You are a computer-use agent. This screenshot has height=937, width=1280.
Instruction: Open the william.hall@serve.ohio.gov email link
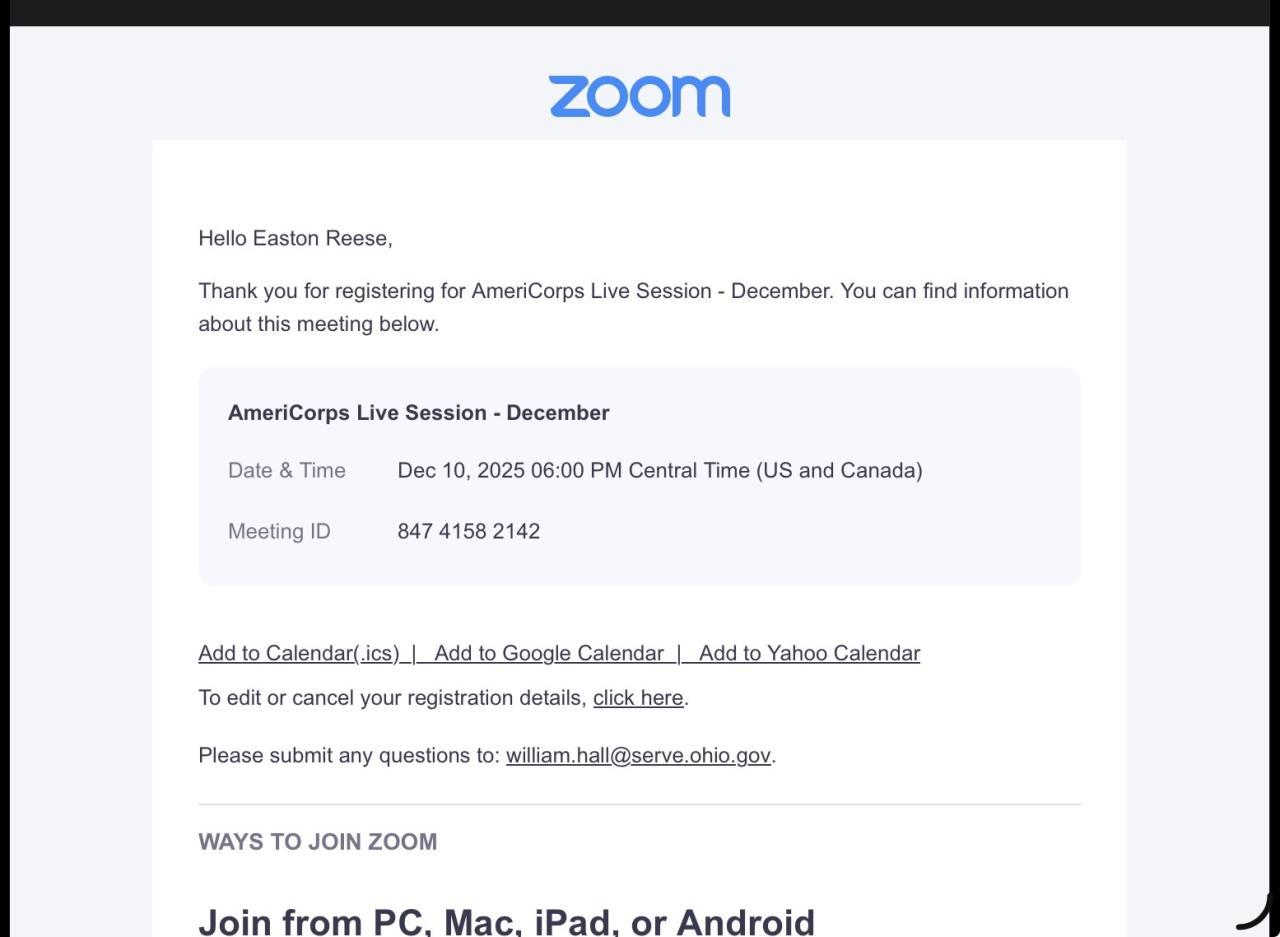pyautogui.click(x=638, y=755)
